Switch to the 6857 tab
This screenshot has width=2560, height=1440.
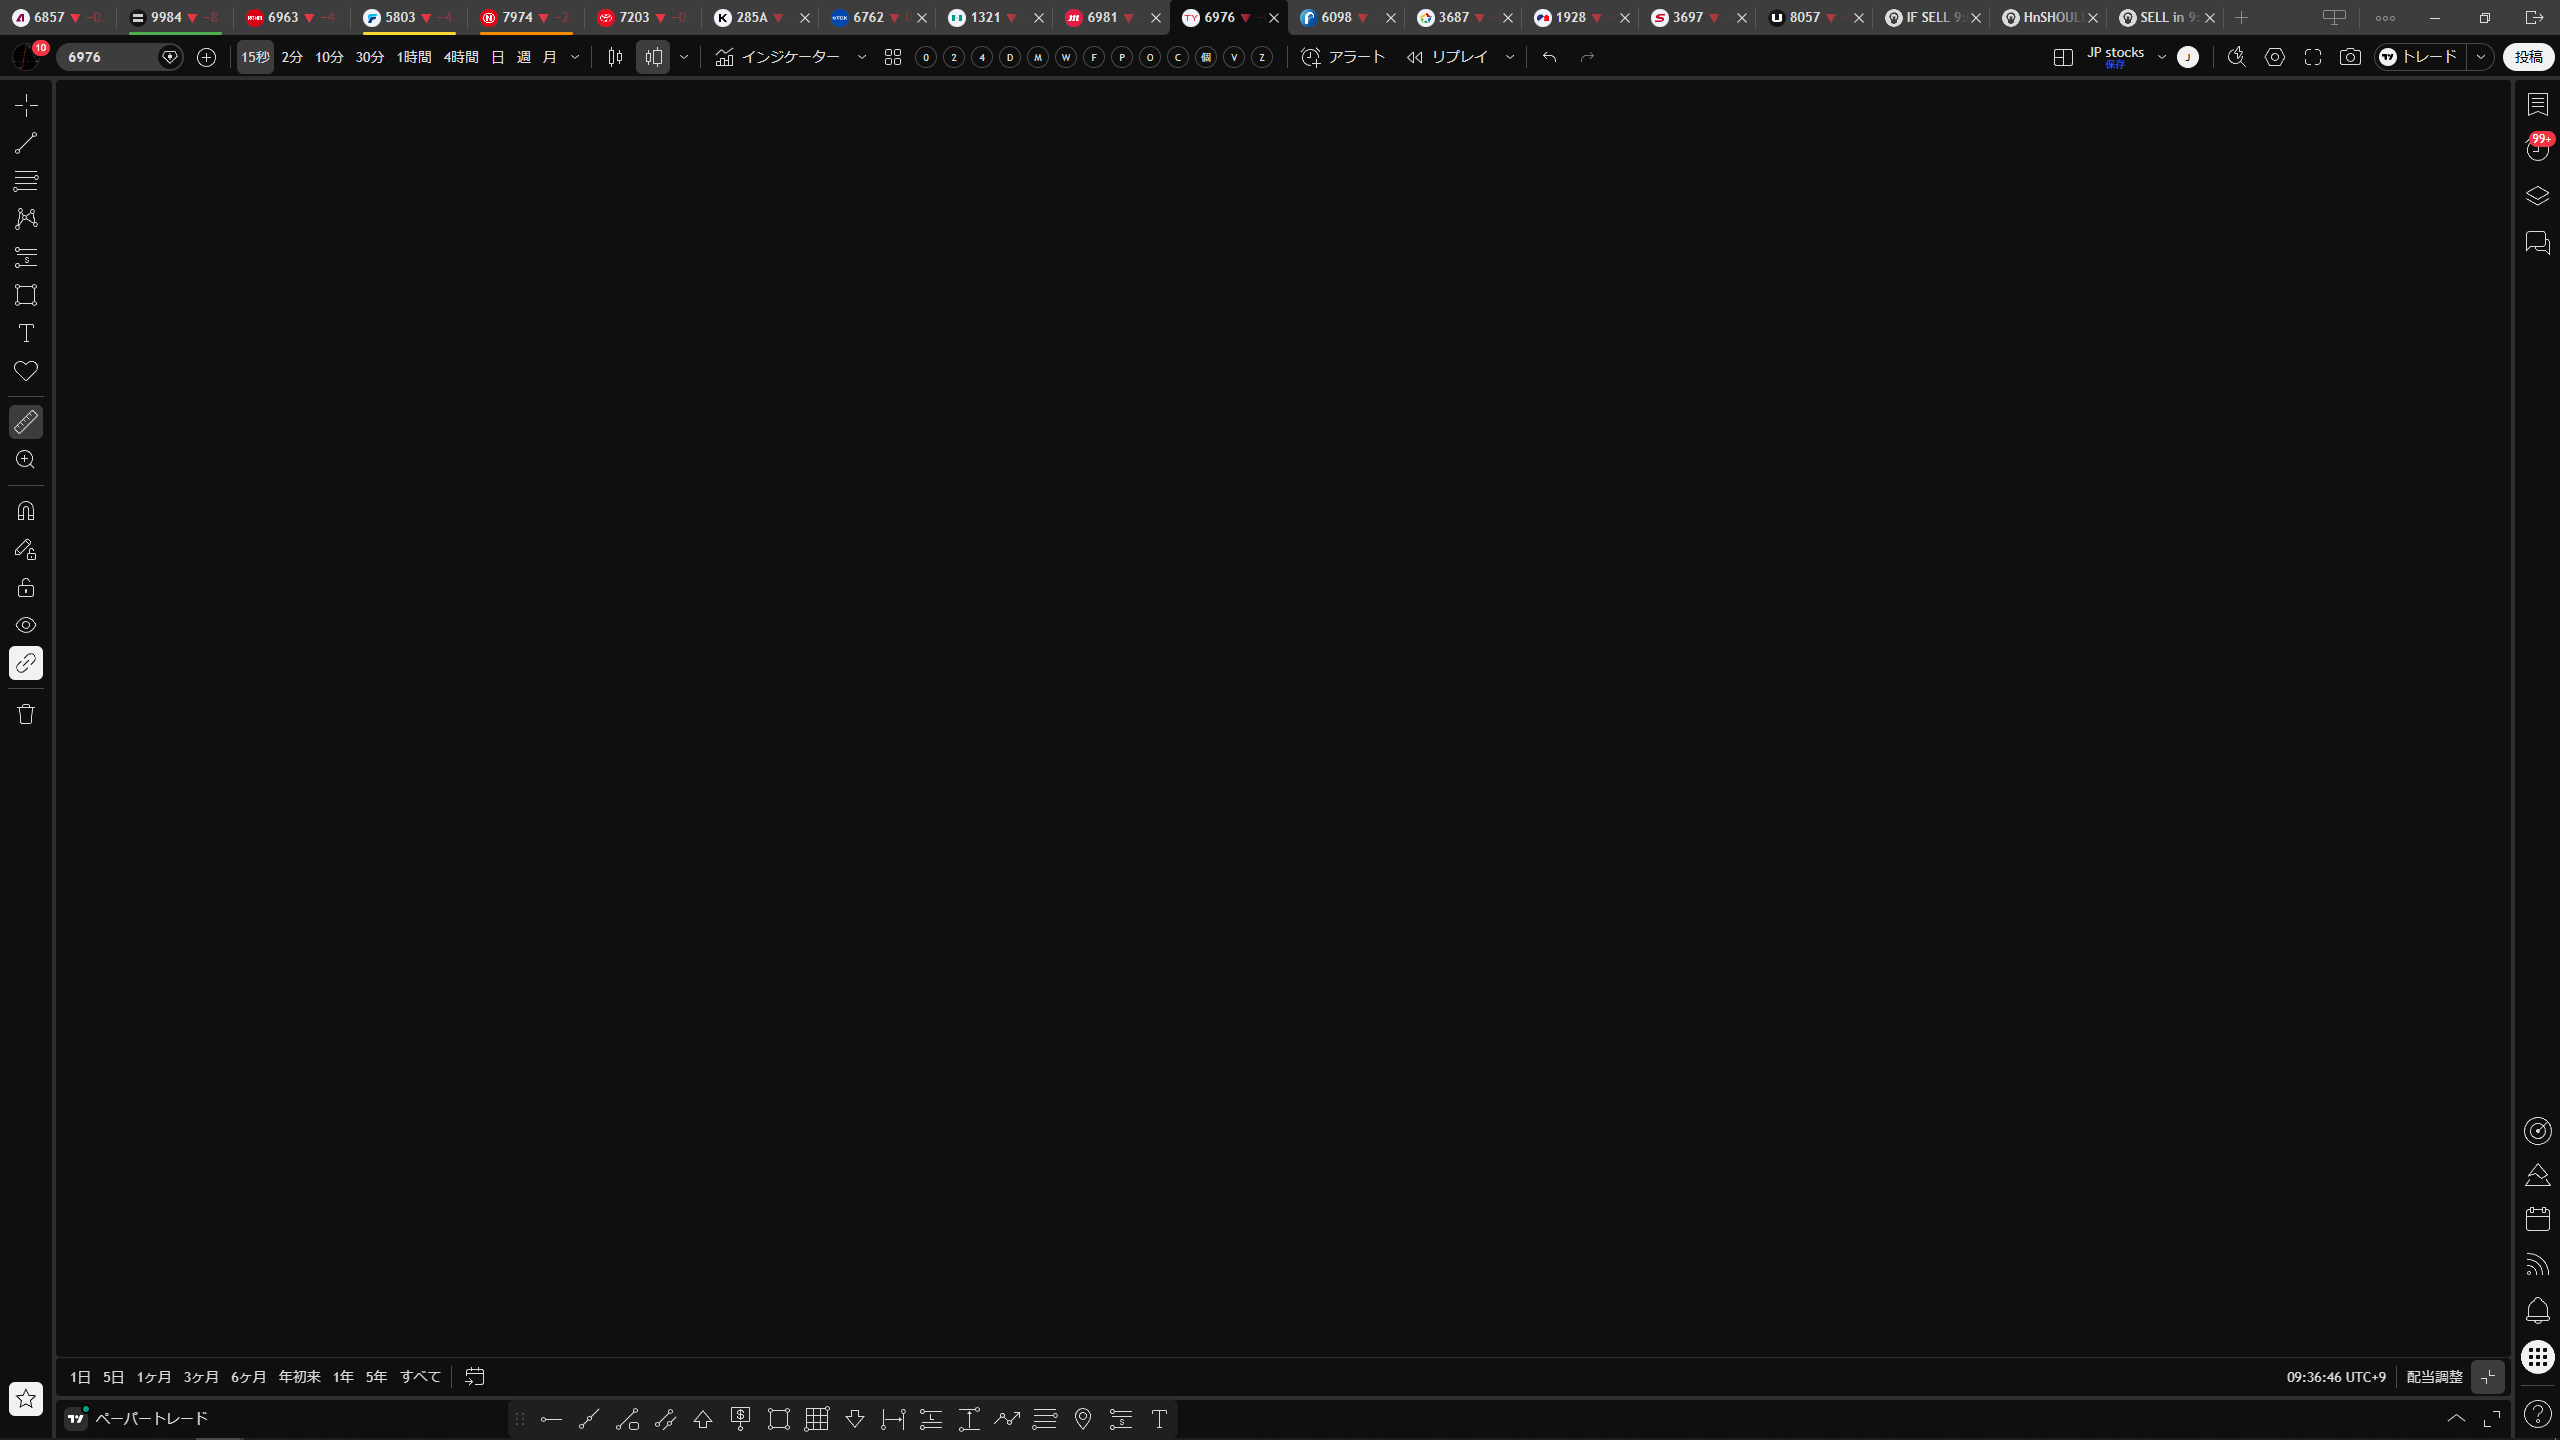[57, 18]
